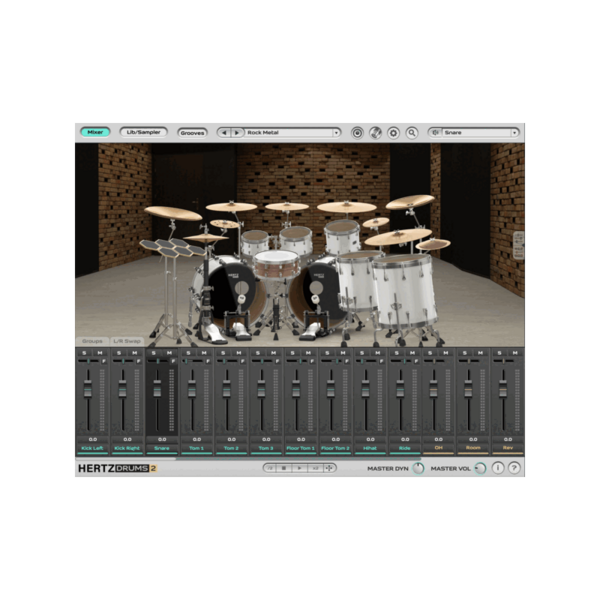
Task: Select the next kit preset arrow
Action: [x=237, y=133]
